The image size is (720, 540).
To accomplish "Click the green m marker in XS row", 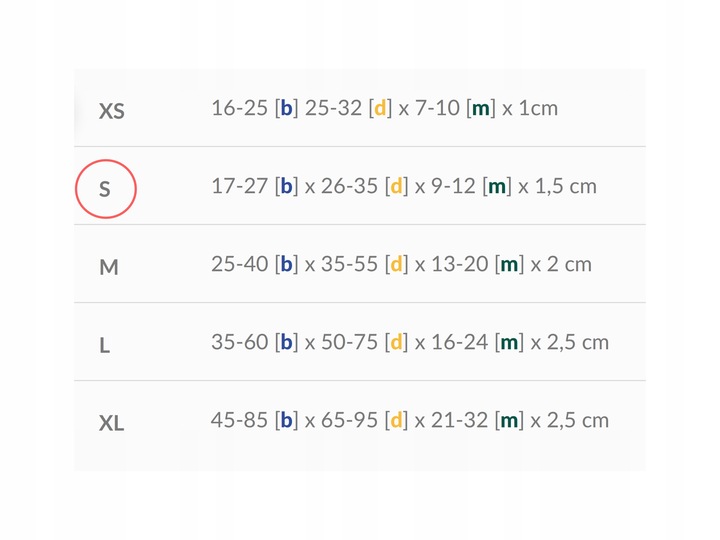I will click(481, 108).
